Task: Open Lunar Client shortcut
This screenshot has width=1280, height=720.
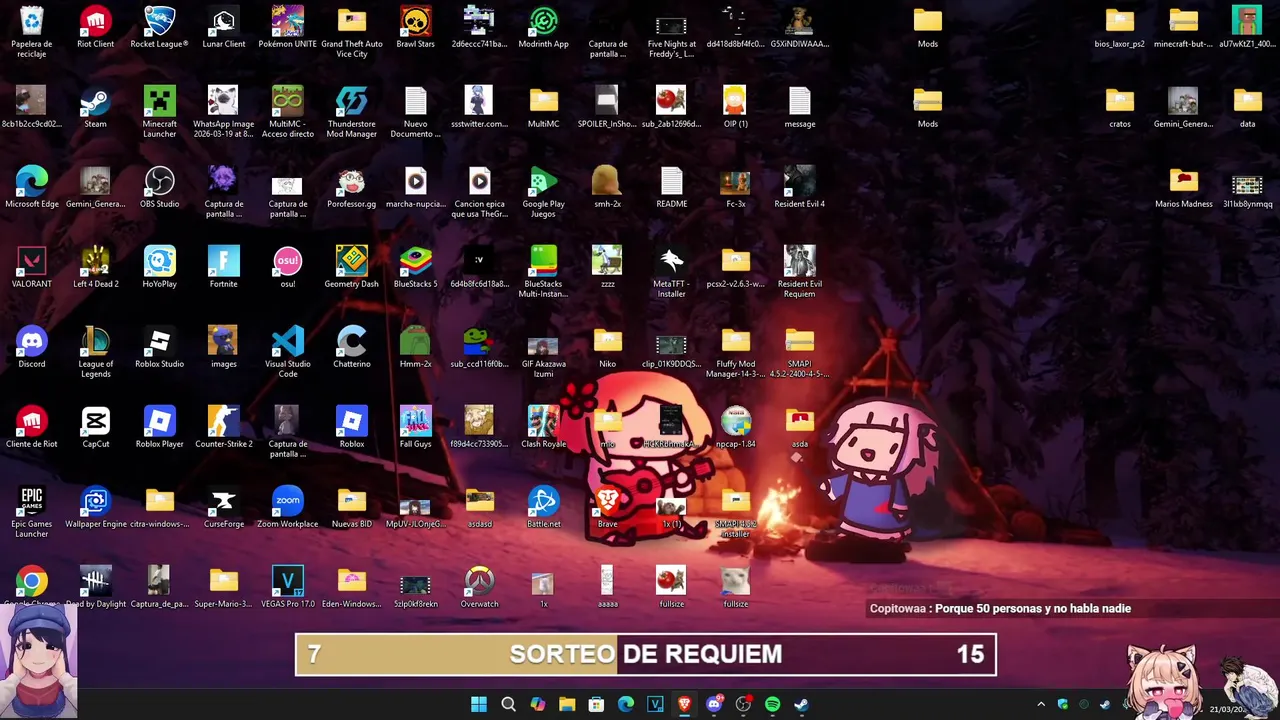Action: pyautogui.click(x=223, y=27)
